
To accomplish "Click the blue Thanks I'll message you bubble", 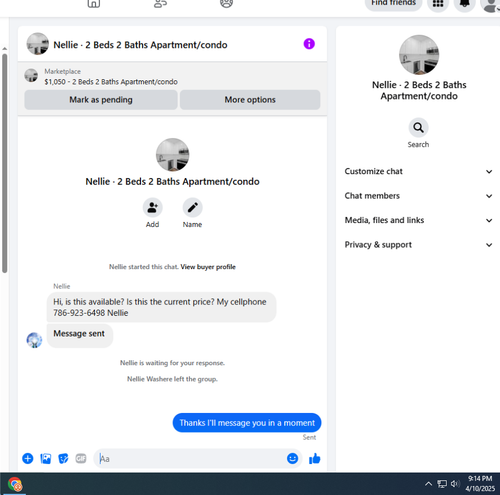I will coord(247,423).
